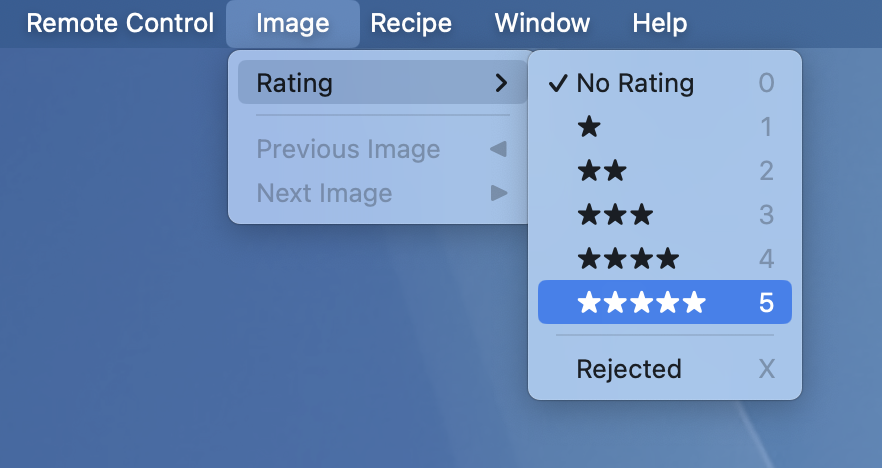This screenshot has width=882, height=468.
Task: Go to Next Image
Action: tap(324, 193)
